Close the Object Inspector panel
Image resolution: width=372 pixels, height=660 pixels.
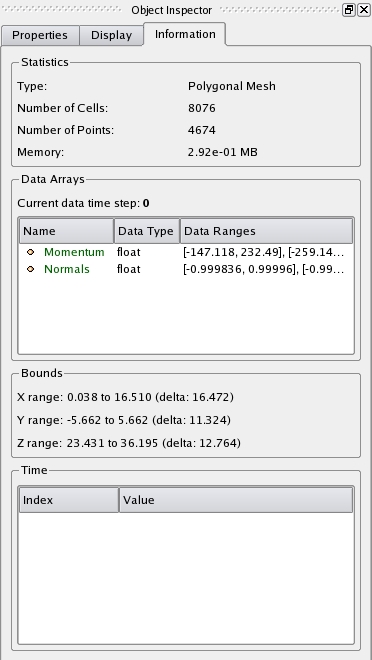click(x=364, y=10)
